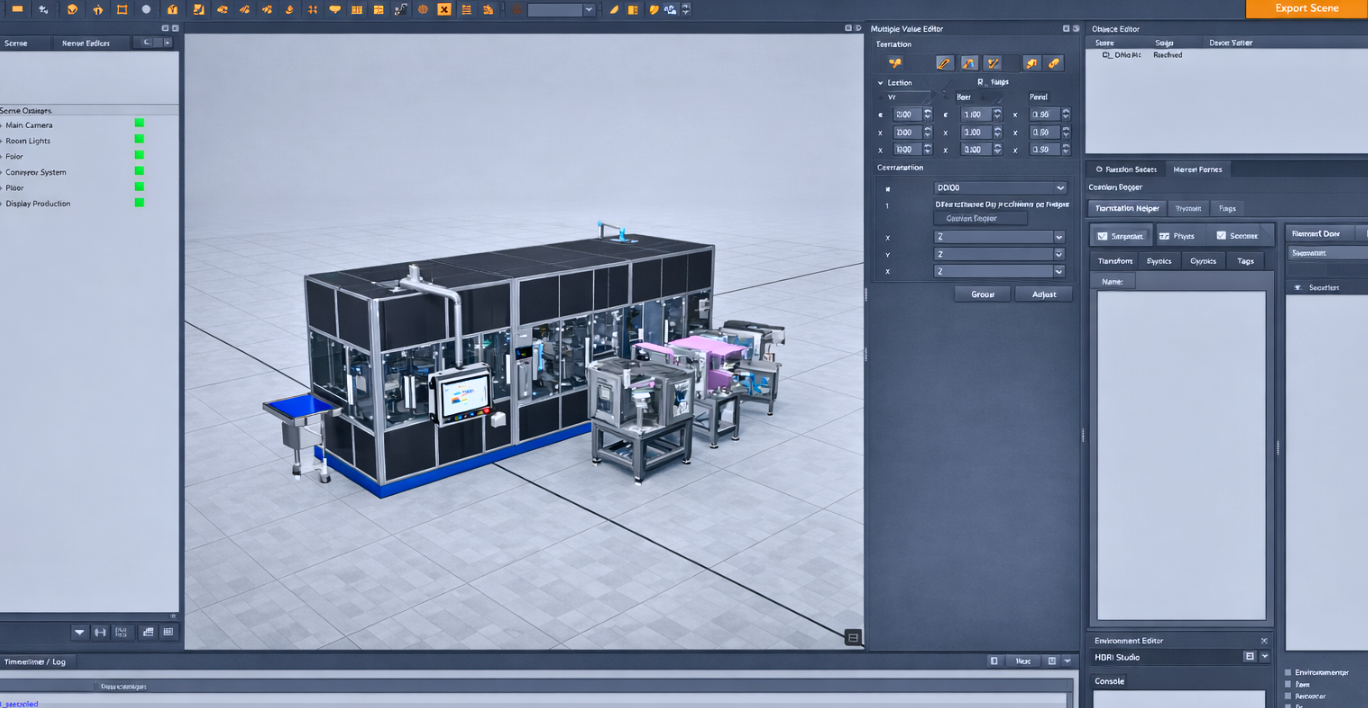Viewport: 1368px width, 708px height.
Task: Open the Transform tab in the helper panel
Action: [1115, 261]
